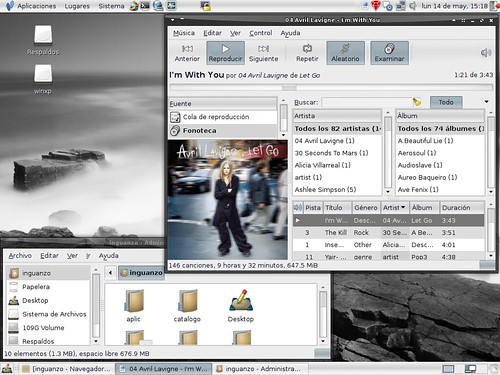The image size is (500, 375).
Task: Select 109G Volume in sidebar
Action: click(49, 328)
